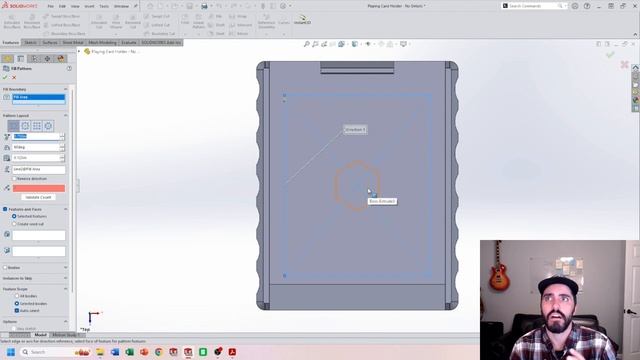
Task: Collapse the Feature Scope section
Action: pyautogui.click(x=65, y=289)
